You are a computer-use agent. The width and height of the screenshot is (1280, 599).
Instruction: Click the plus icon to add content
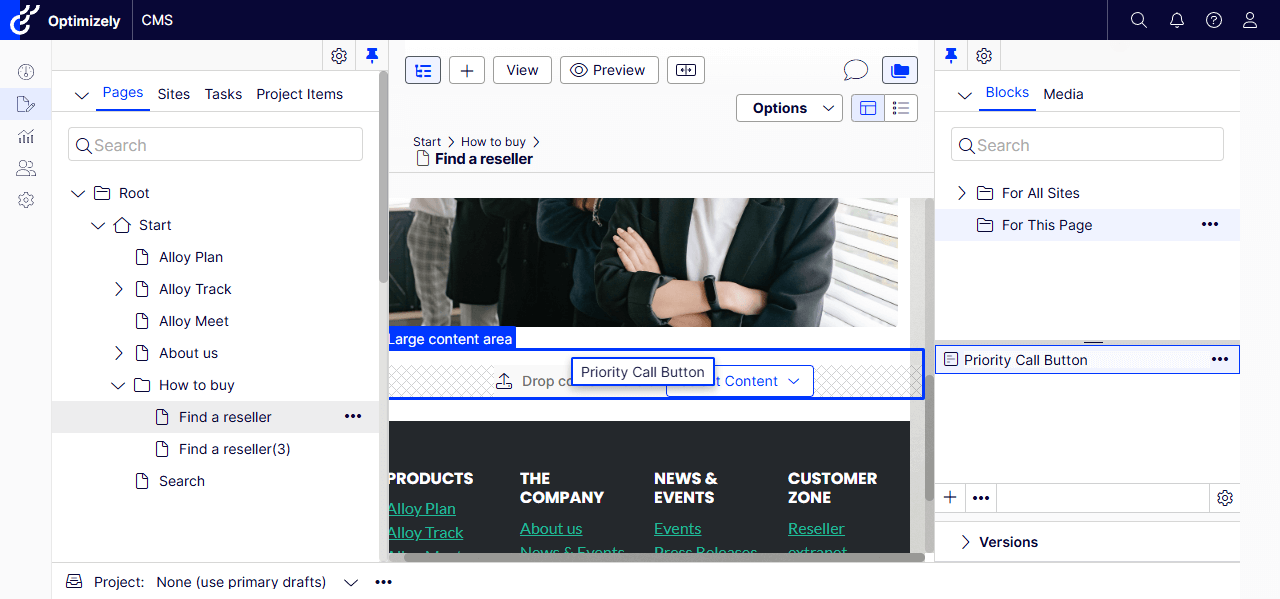tap(466, 70)
